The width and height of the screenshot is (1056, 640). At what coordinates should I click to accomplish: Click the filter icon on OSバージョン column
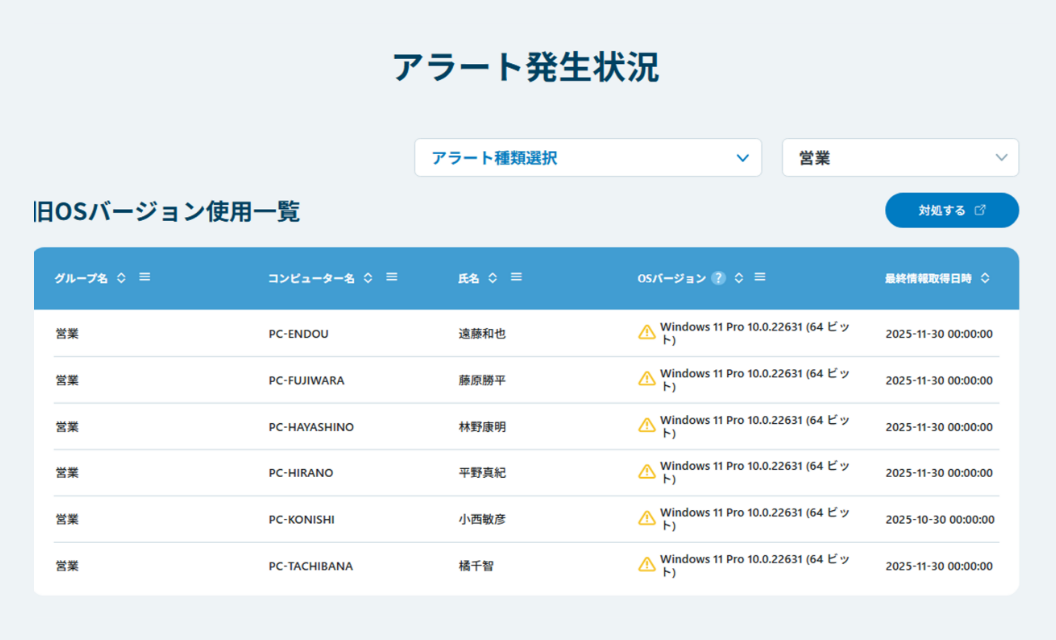point(759,278)
